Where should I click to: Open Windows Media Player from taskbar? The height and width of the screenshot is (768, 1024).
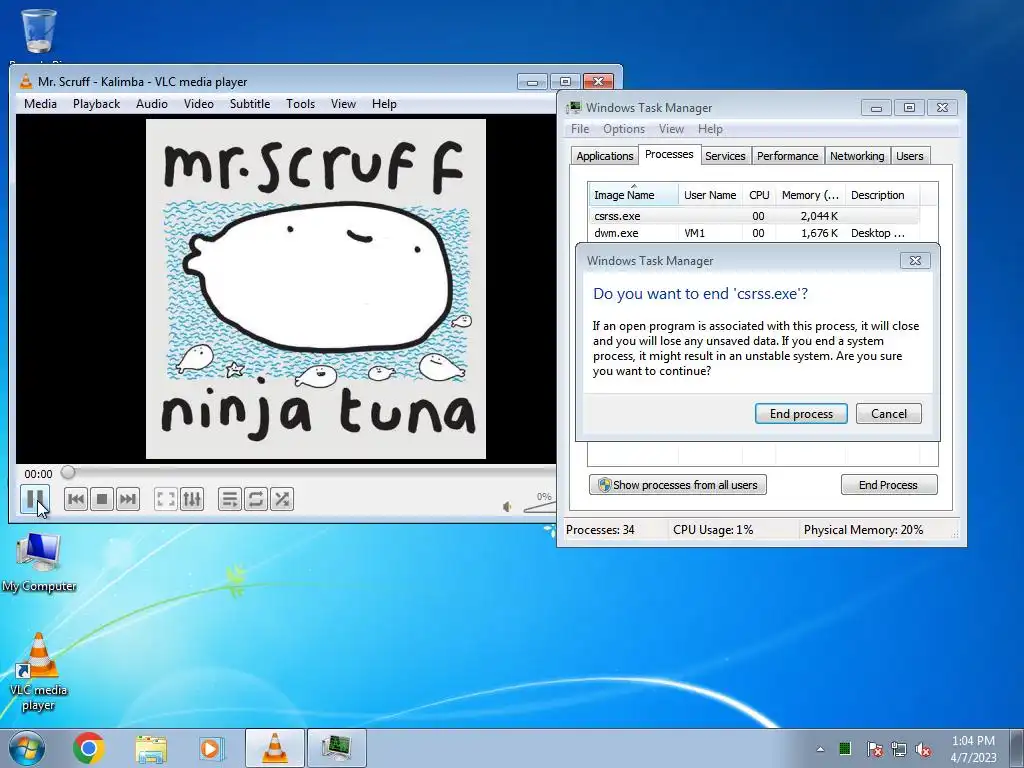[211, 748]
